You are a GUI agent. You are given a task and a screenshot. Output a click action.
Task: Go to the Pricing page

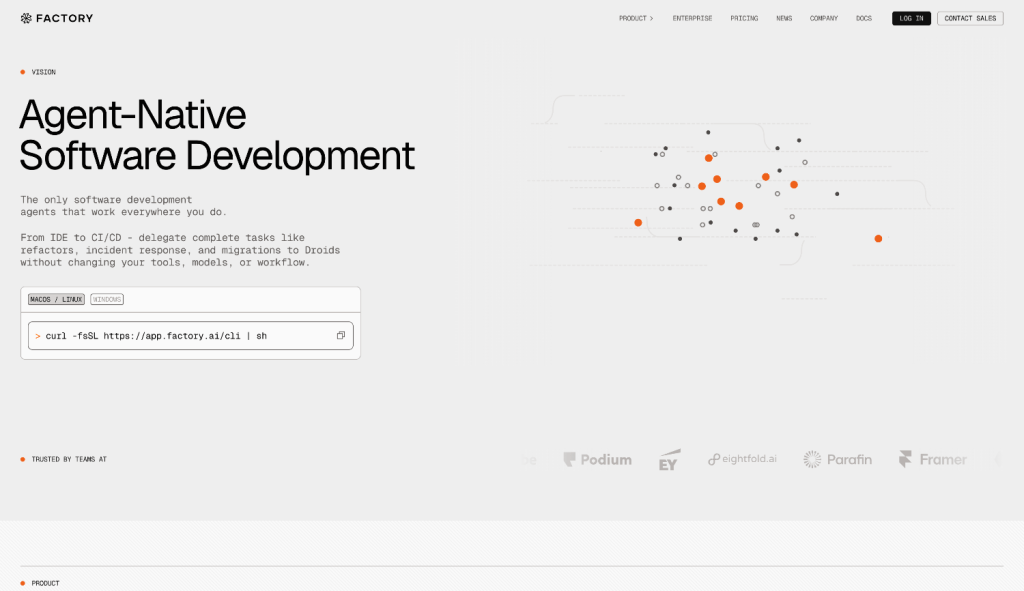click(744, 18)
